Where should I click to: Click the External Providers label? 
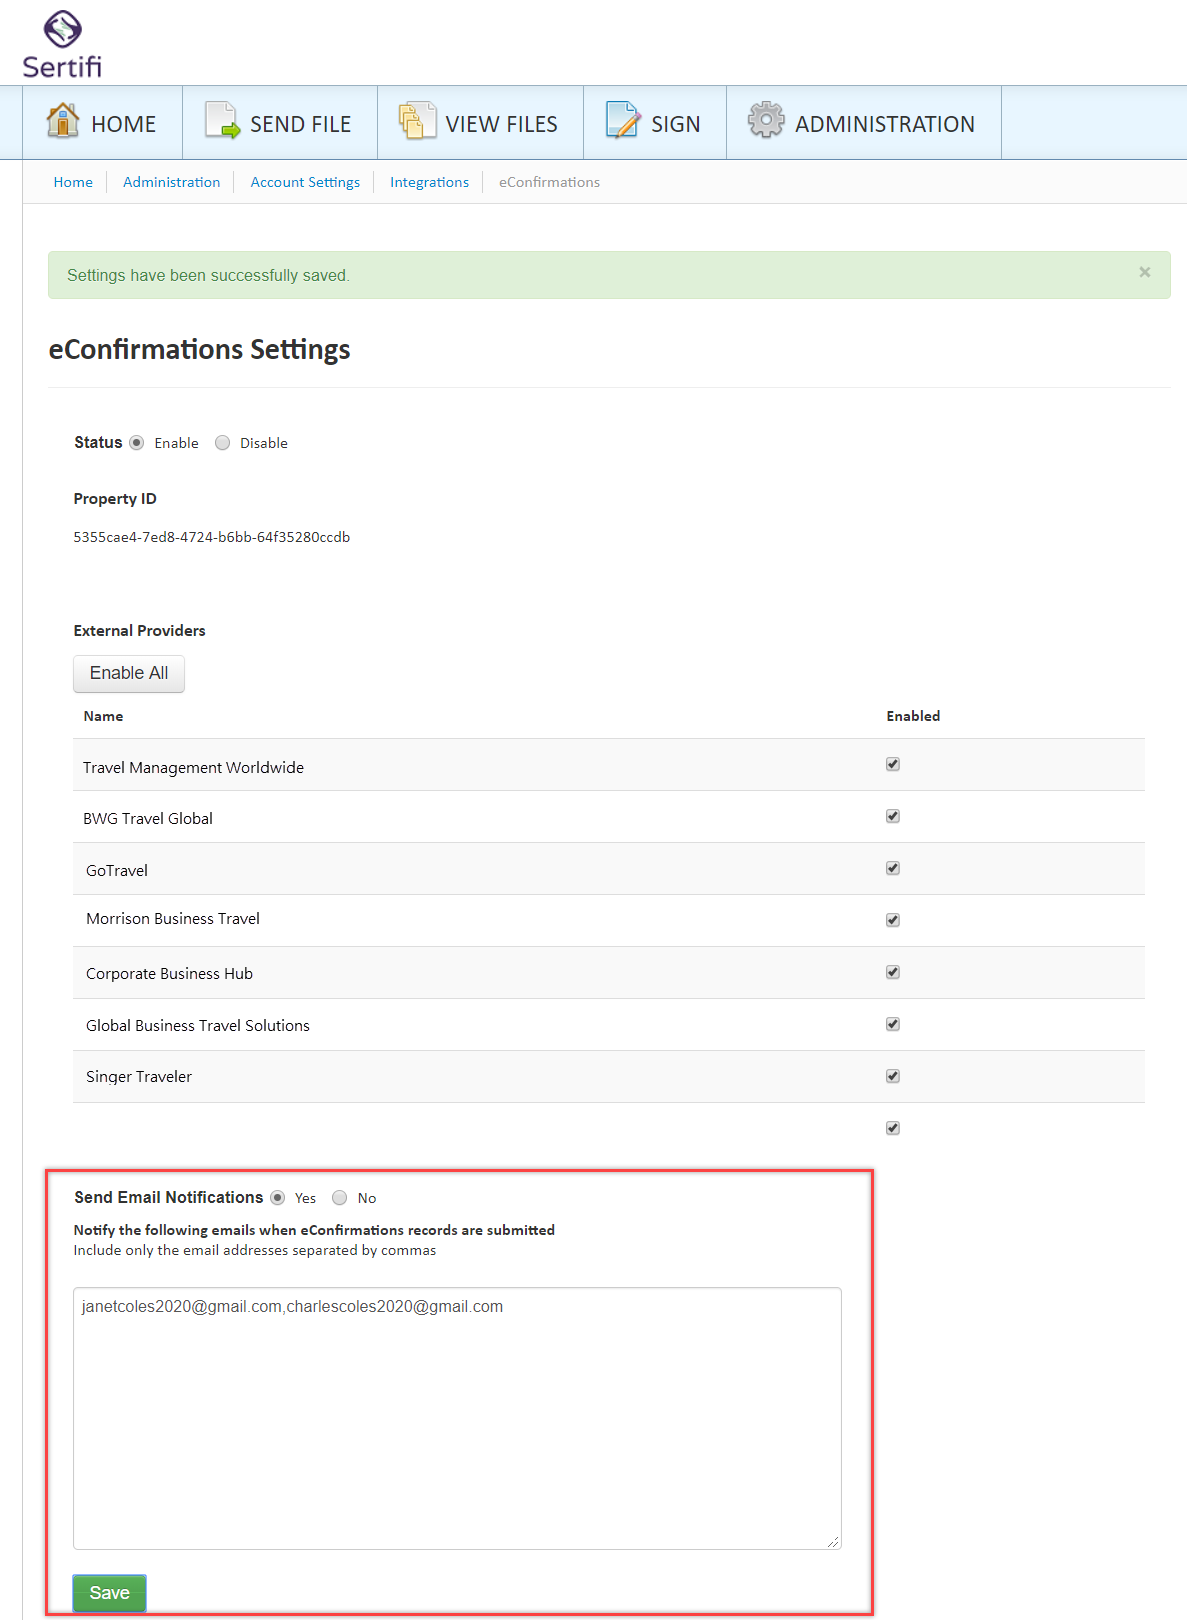(140, 630)
